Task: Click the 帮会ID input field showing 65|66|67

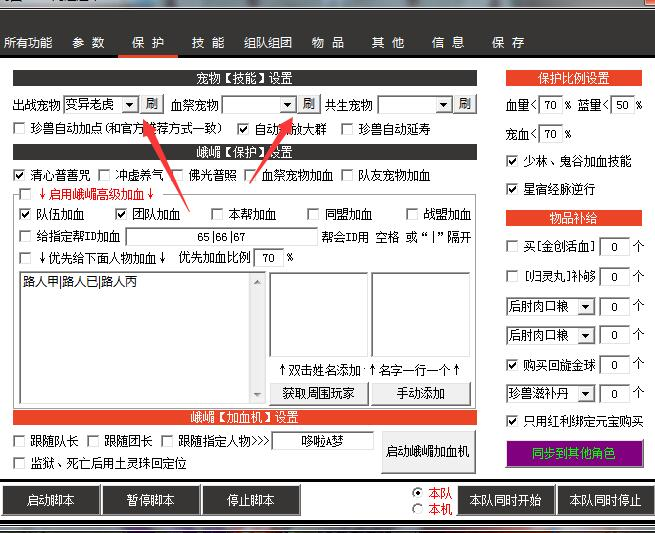Action: pyautogui.click(x=220, y=237)
